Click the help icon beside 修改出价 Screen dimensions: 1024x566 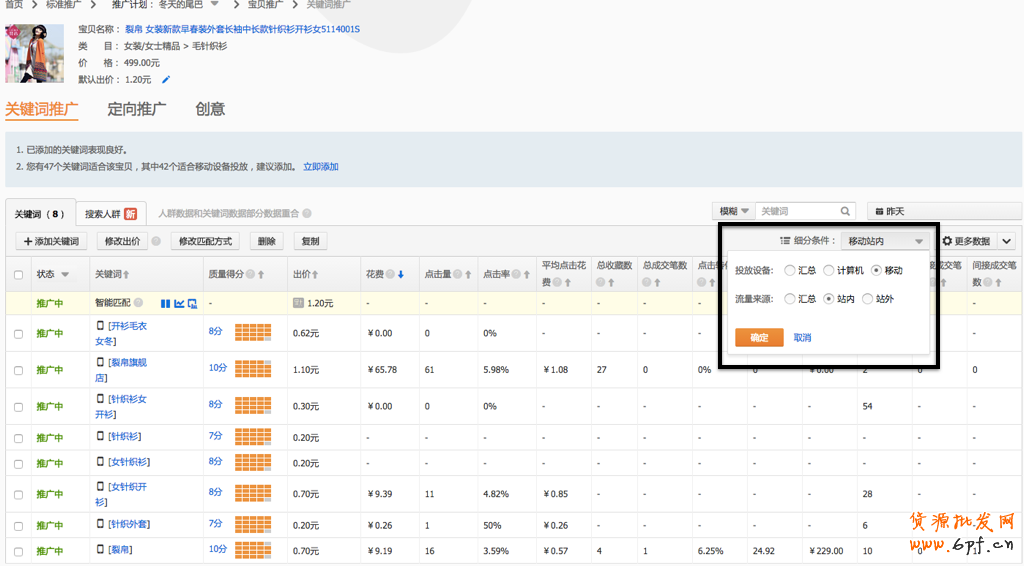[156, 241]
